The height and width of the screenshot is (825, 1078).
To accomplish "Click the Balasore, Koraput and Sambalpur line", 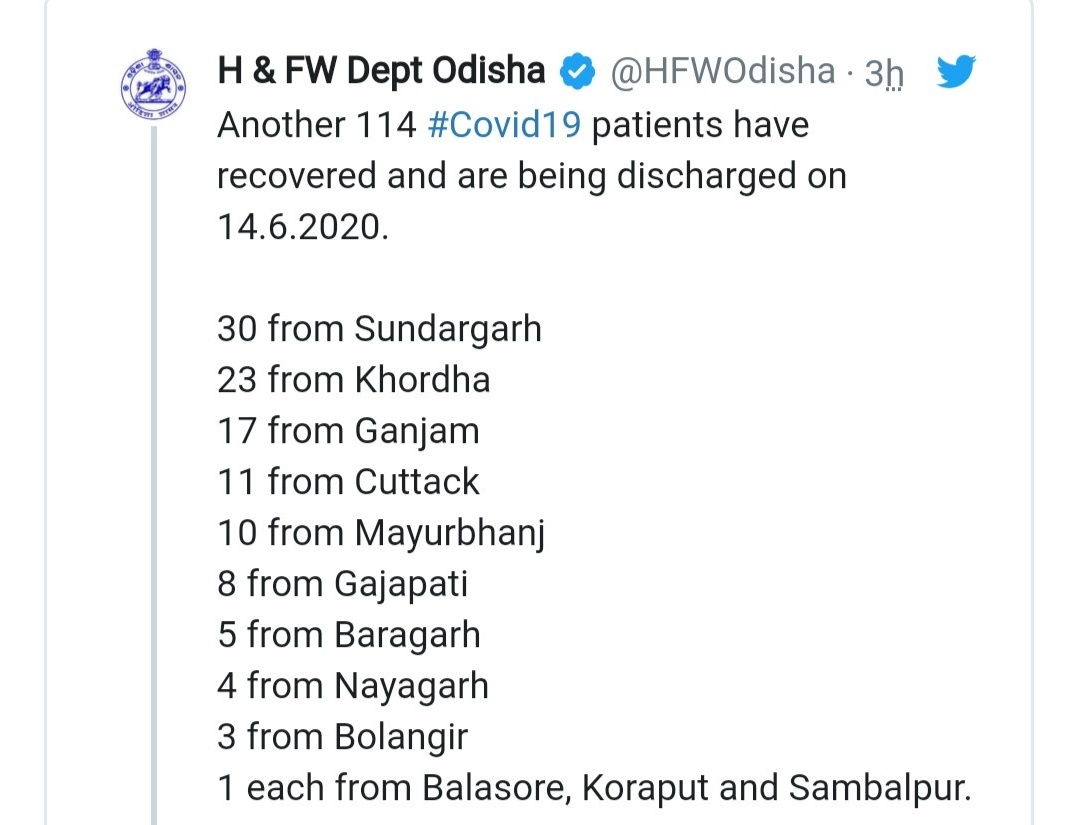I will (594, 789).
